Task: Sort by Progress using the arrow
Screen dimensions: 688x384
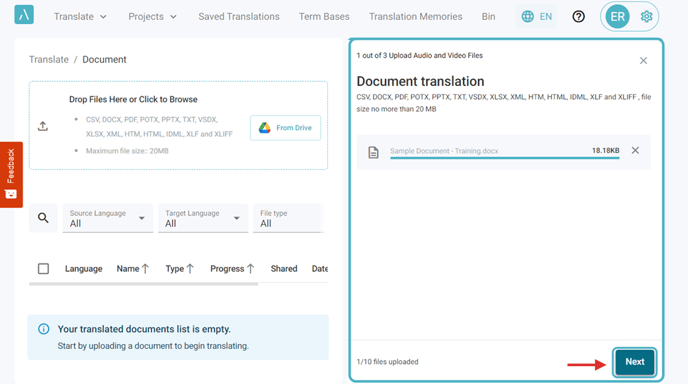Action: pos(250,269)
